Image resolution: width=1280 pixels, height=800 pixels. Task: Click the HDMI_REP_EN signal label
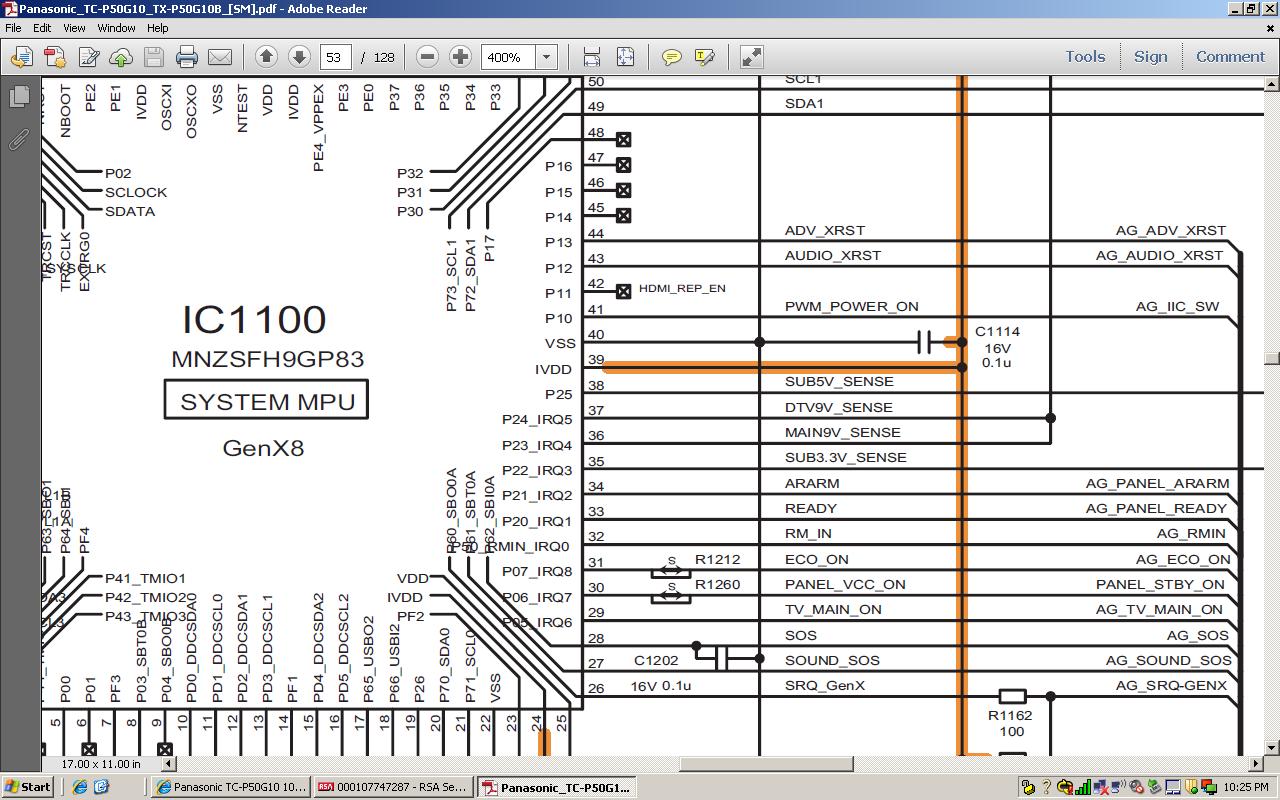682,288
